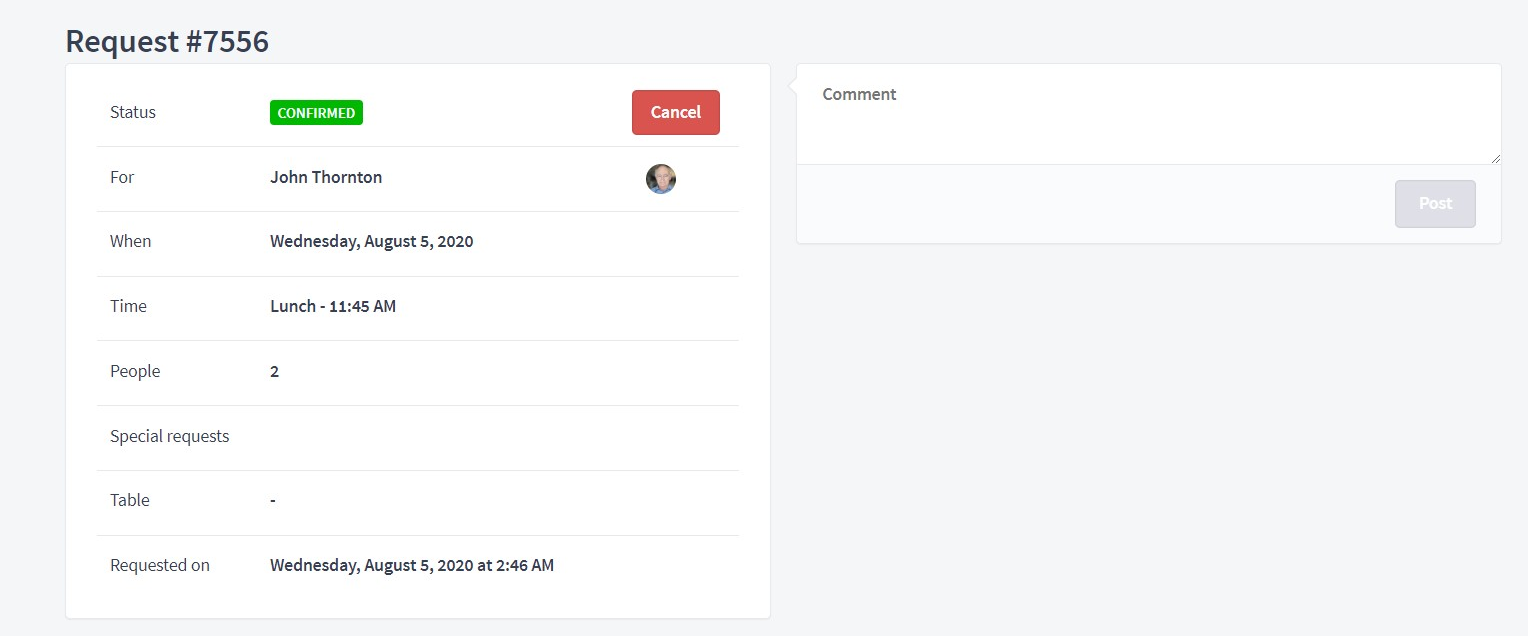The width and height of the screenshot is (1528, 636).
Task: Click the John Thornton name
Action: pos(326,177)
